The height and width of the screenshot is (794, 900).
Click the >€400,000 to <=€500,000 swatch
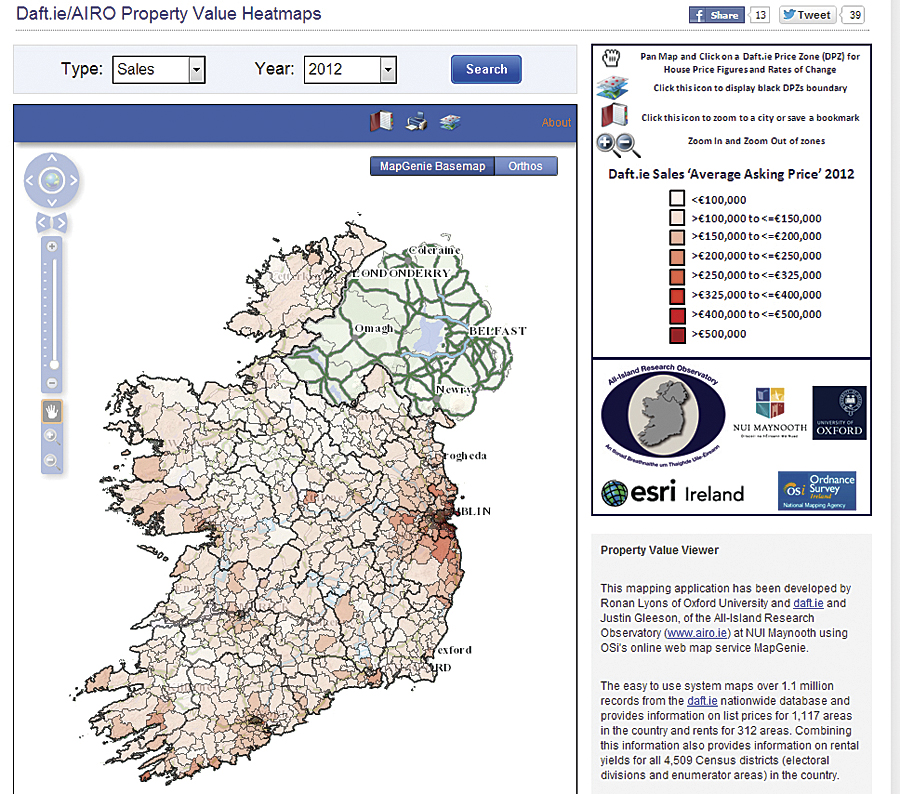(677, 315)
